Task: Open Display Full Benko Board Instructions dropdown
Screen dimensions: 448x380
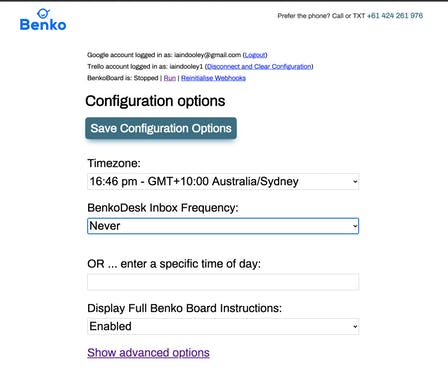Action: tap(223, 326)
